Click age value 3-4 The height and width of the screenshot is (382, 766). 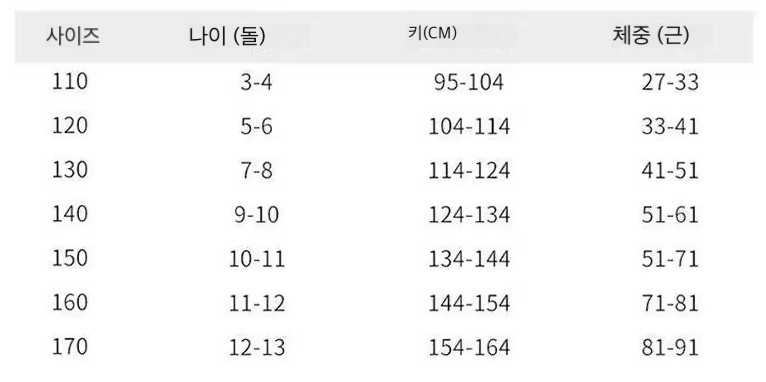coord(256,83)
